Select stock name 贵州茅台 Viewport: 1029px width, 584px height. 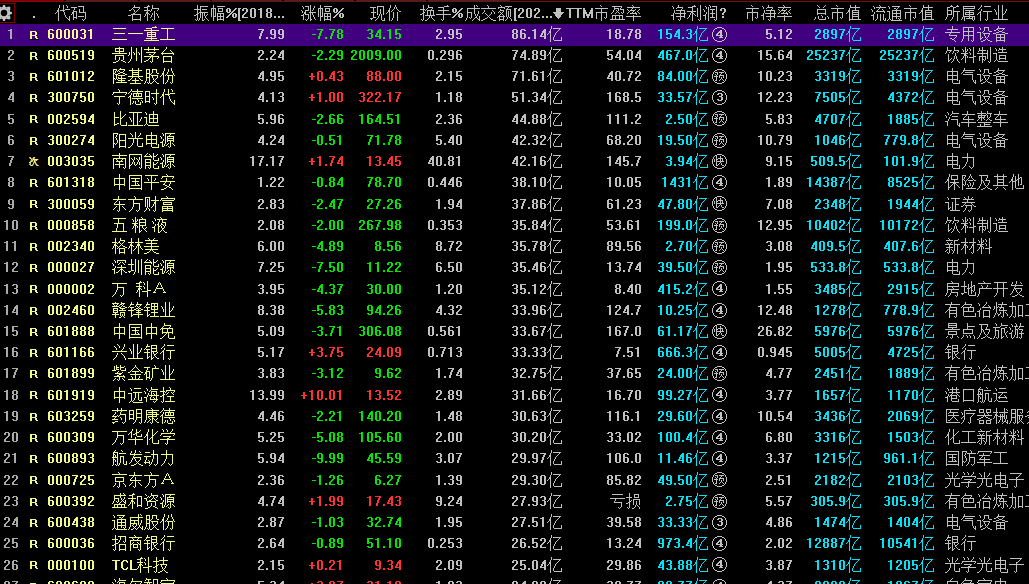pos(144,55)
